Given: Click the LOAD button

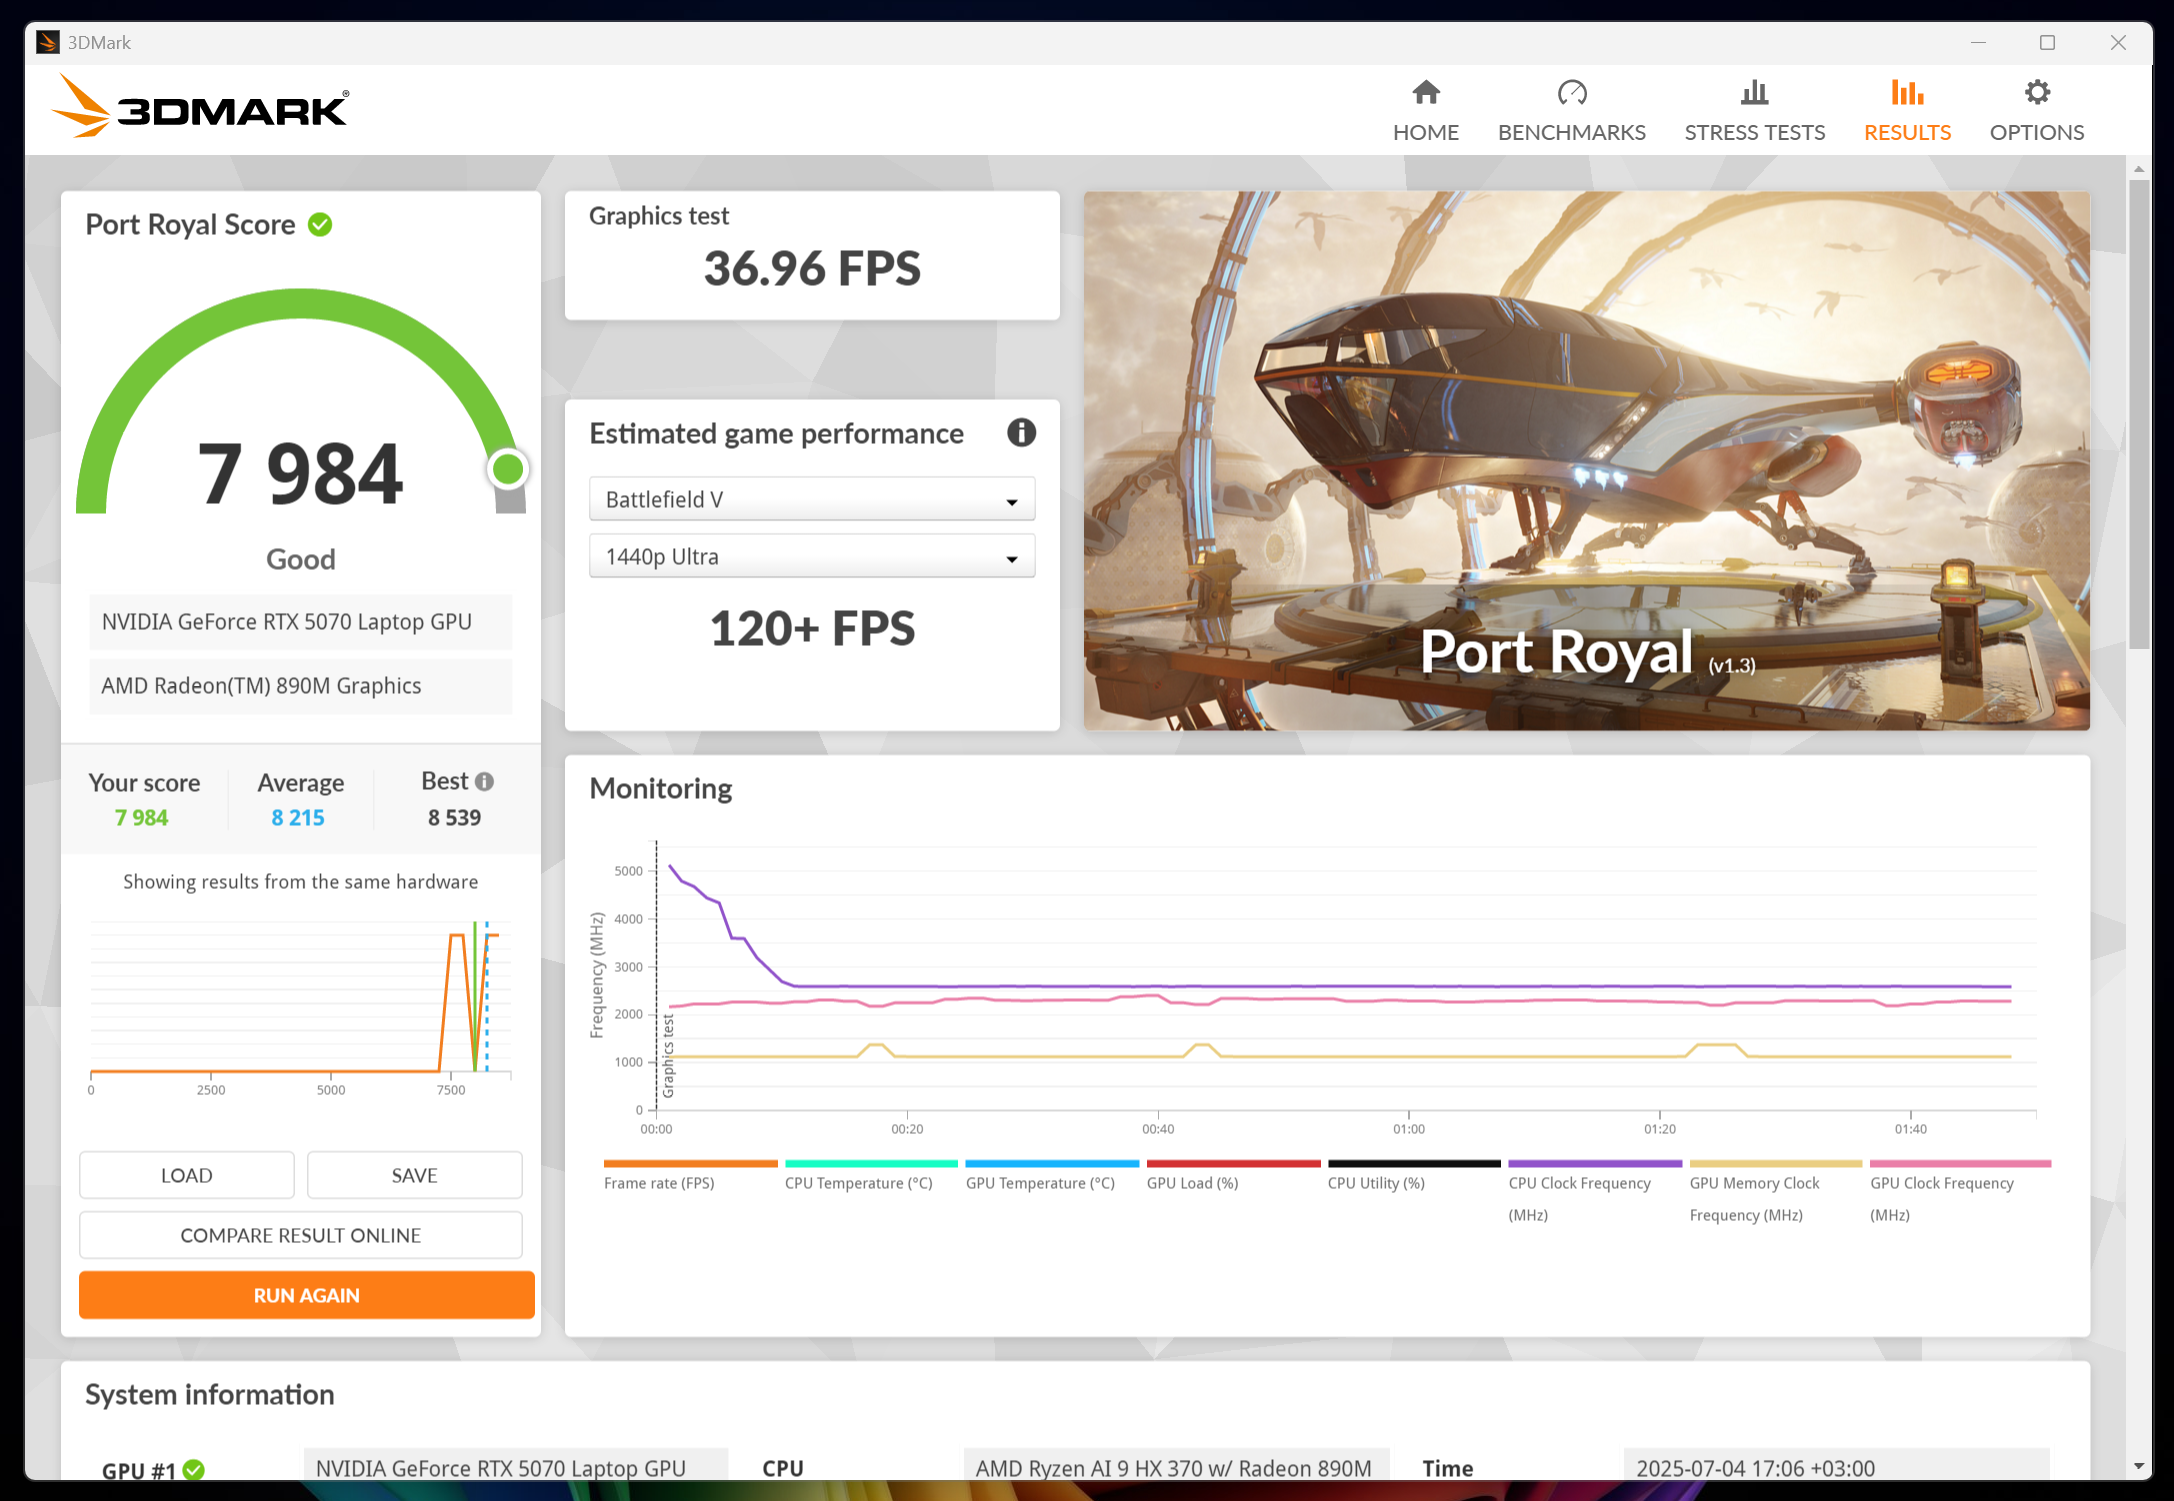Looking at the screenshot, I should pyautogui.click(x=187, y=1175).
